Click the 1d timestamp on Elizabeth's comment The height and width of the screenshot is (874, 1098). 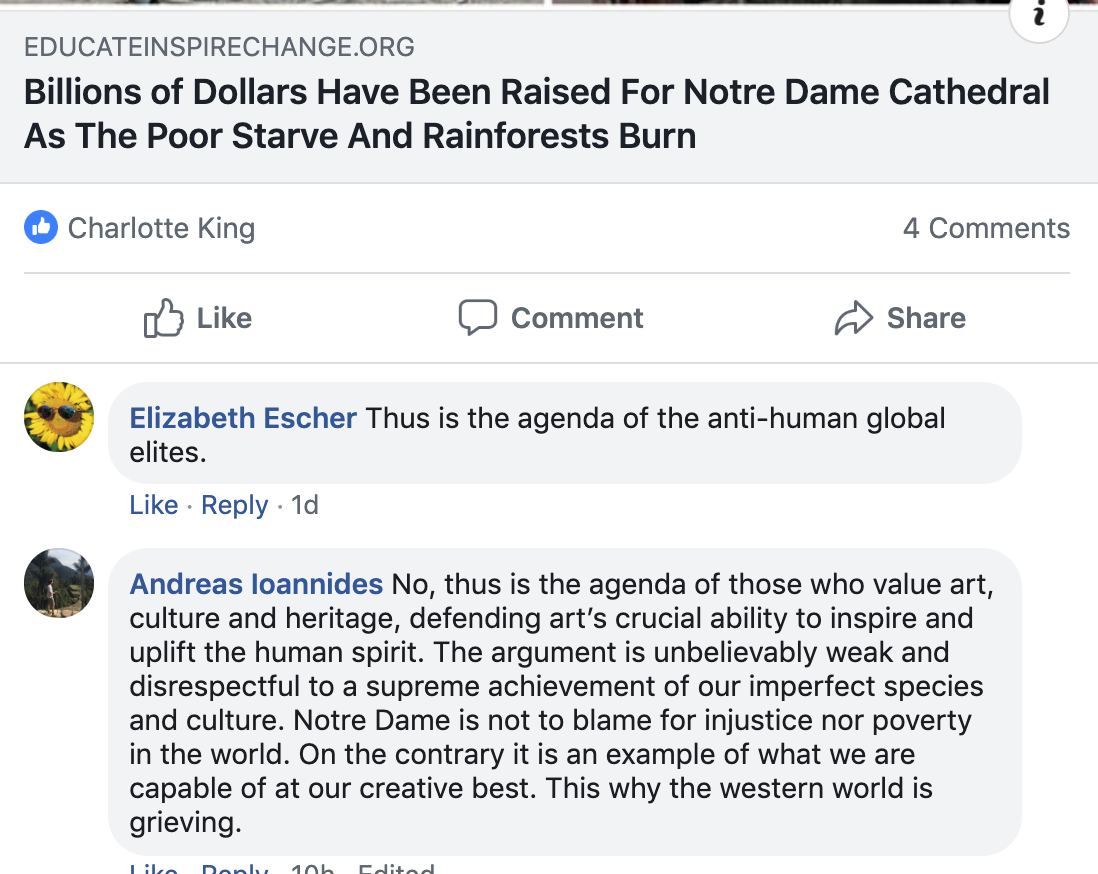pyautogui.click(x=304, y=505)
